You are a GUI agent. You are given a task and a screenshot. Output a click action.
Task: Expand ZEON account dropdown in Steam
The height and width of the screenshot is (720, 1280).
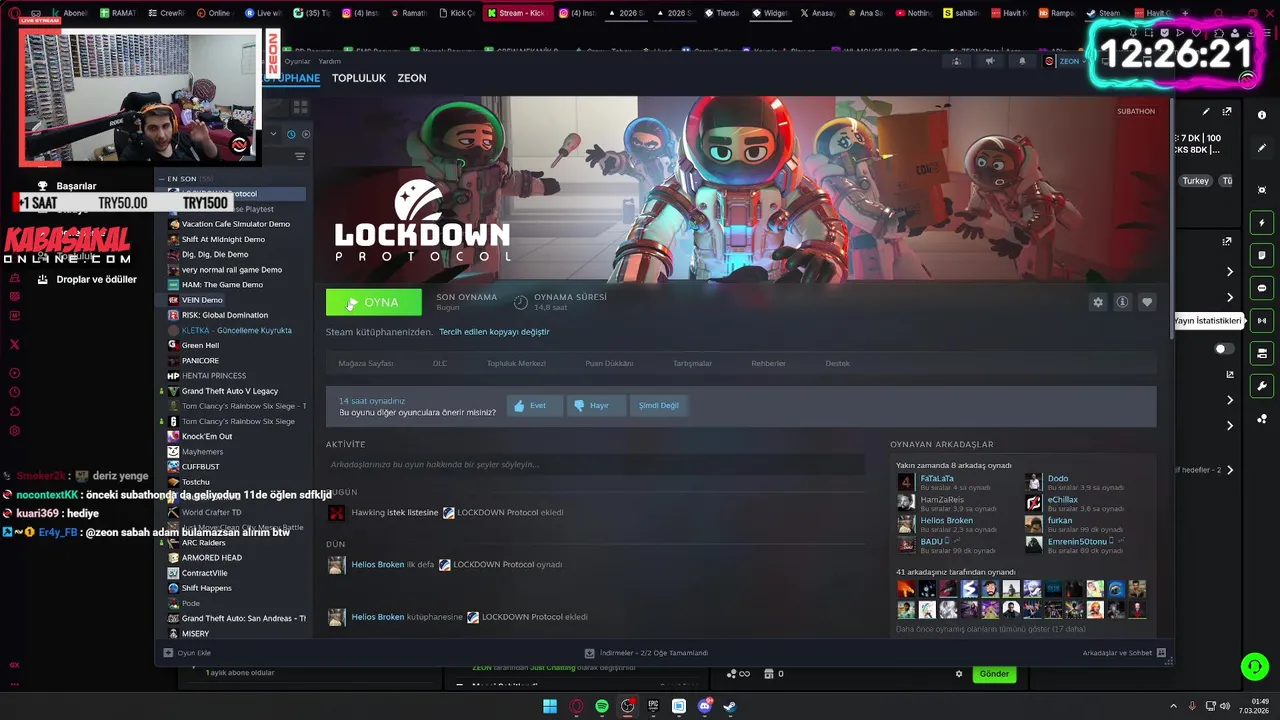point(1069,61)
